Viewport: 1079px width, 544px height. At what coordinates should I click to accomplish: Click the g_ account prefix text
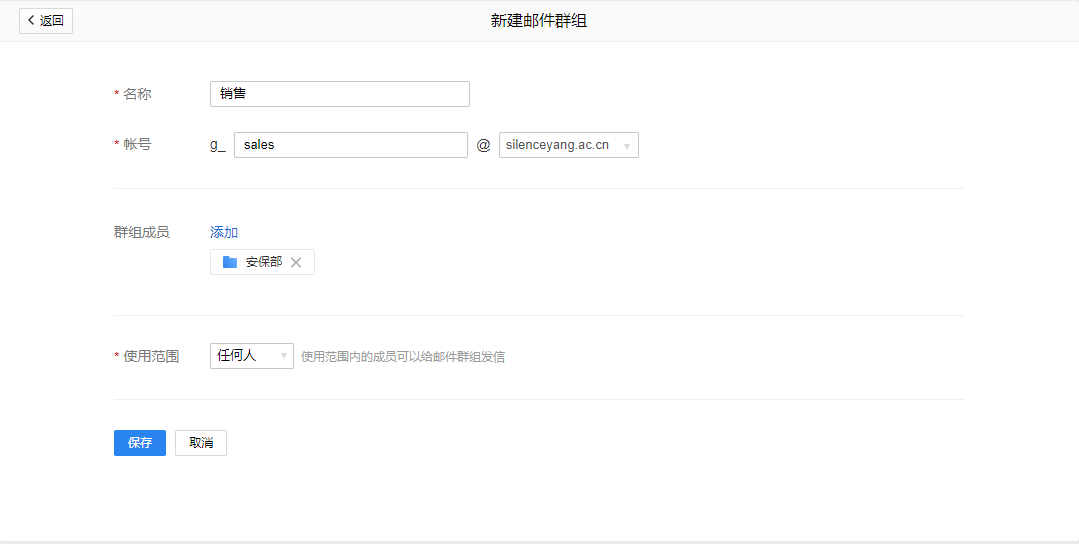217,145
